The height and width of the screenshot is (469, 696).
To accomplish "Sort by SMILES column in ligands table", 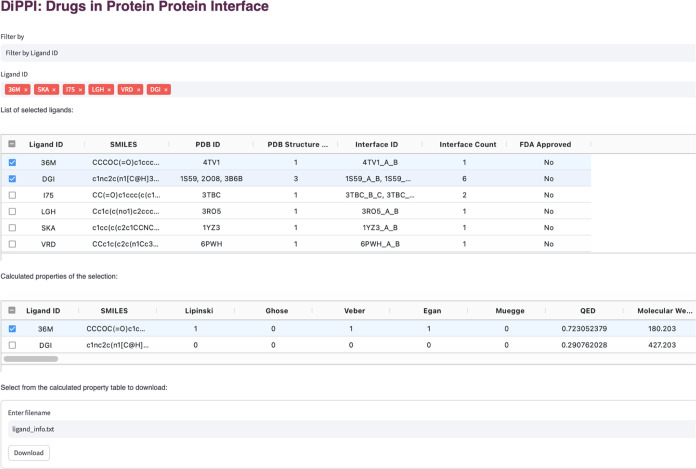I will 123,145.
